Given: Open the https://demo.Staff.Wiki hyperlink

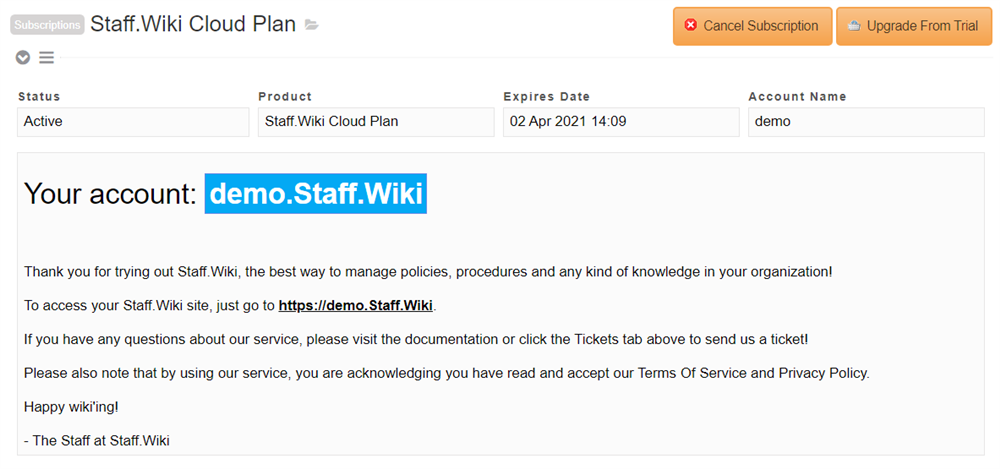Looking at the screenshot, I should click(x=356, y=306).
